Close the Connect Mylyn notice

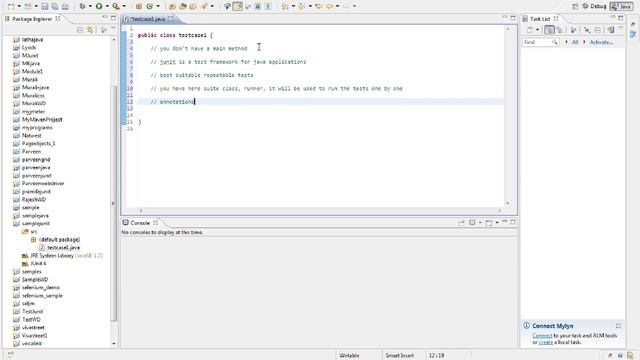(618, 326)
